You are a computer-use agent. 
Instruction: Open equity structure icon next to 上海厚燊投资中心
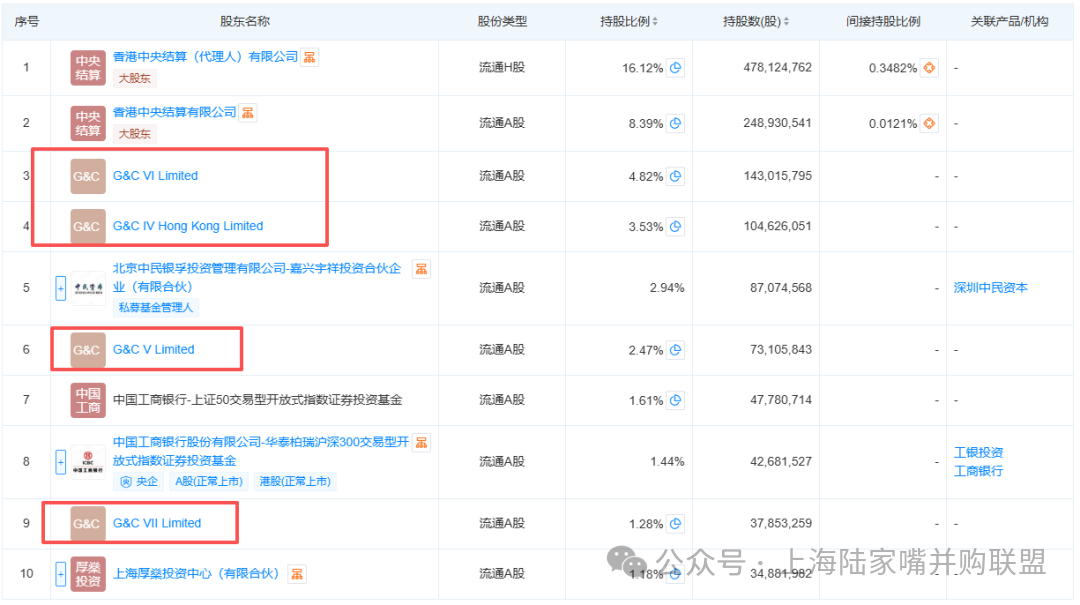pos(298,574)
